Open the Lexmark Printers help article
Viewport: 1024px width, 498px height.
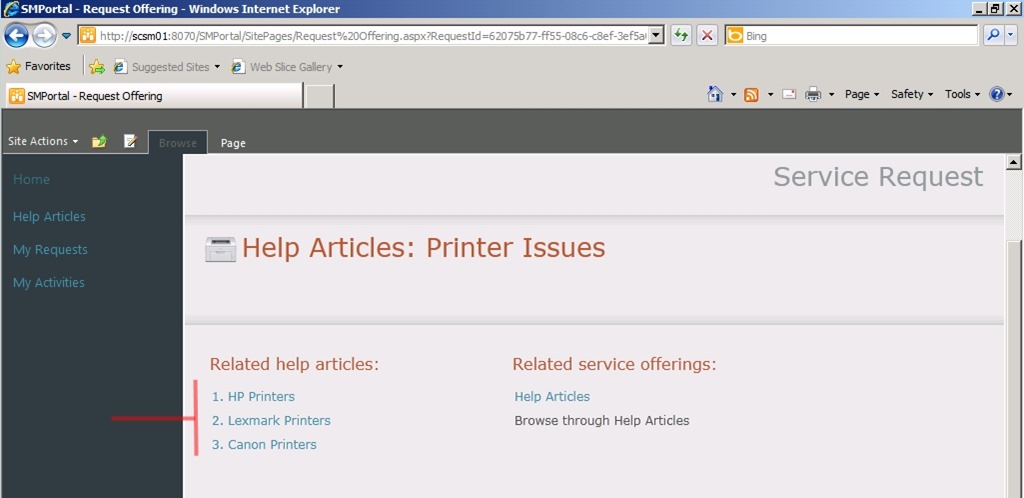278,421
